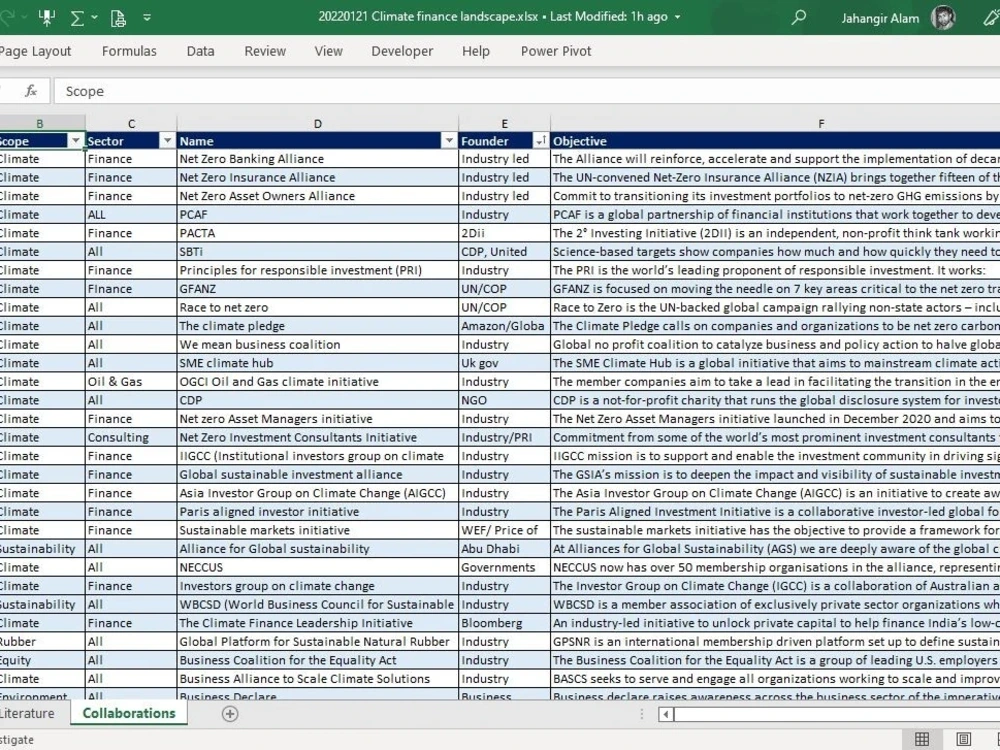Image resolution: width=1000 pixels, height=750 pixels.
Task: Switch to the Literature sheet tab
Action: (27, 713)
